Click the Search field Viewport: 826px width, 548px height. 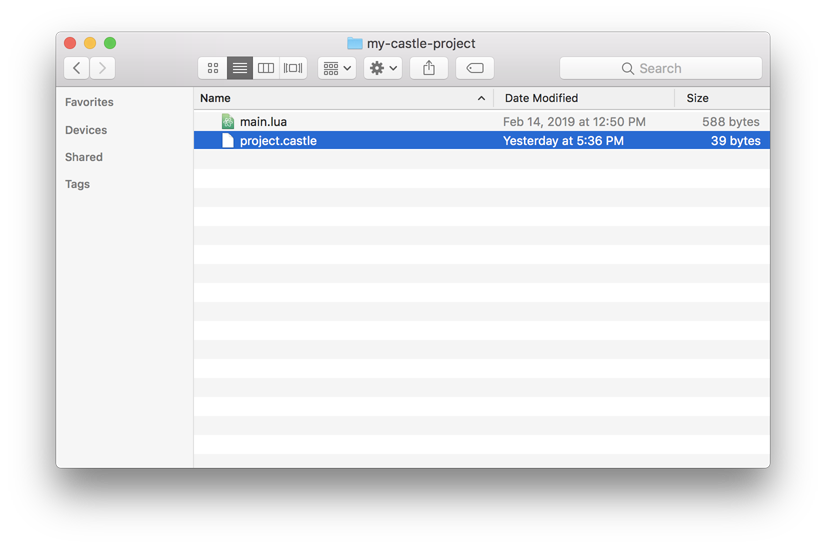[x=661, y=68]
